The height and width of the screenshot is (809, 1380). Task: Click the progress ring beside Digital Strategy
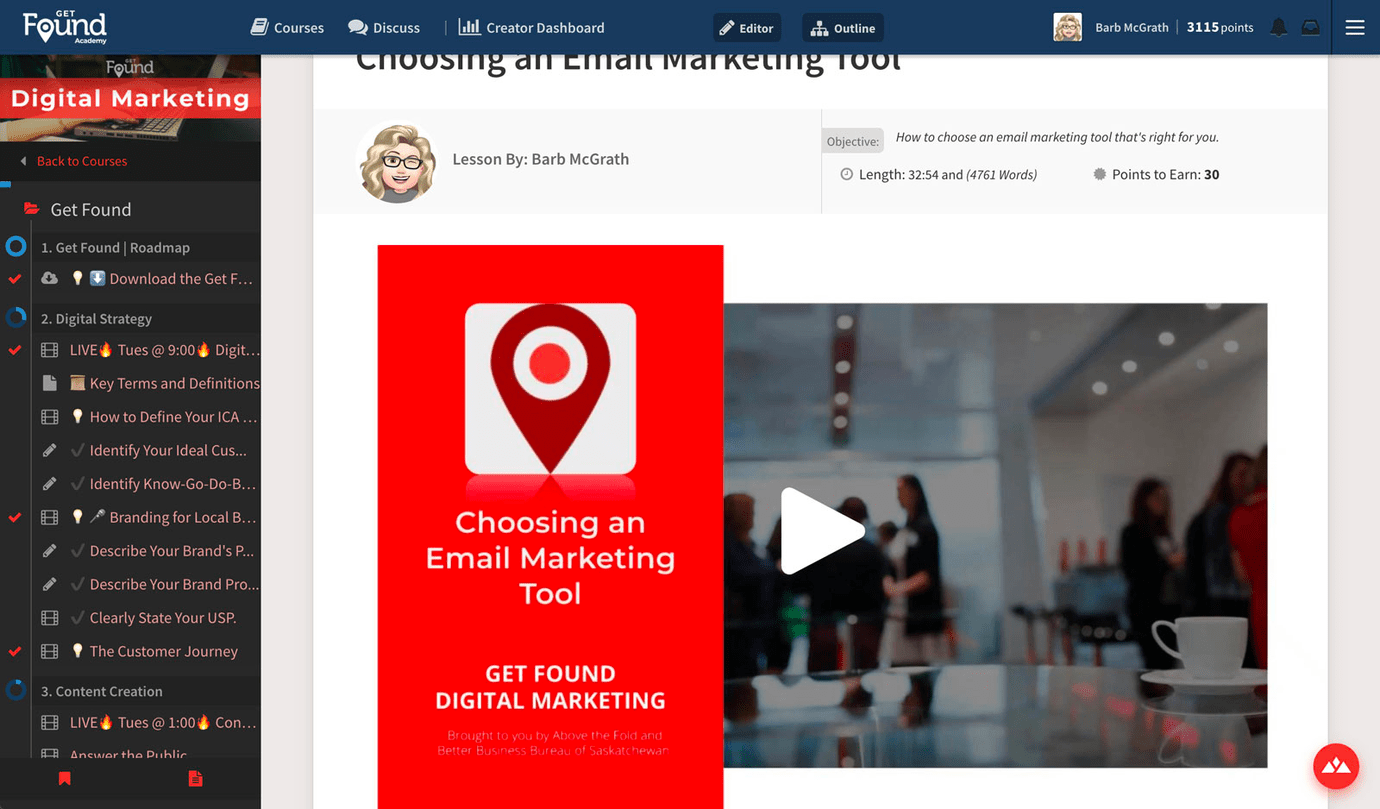pos(16,318)
